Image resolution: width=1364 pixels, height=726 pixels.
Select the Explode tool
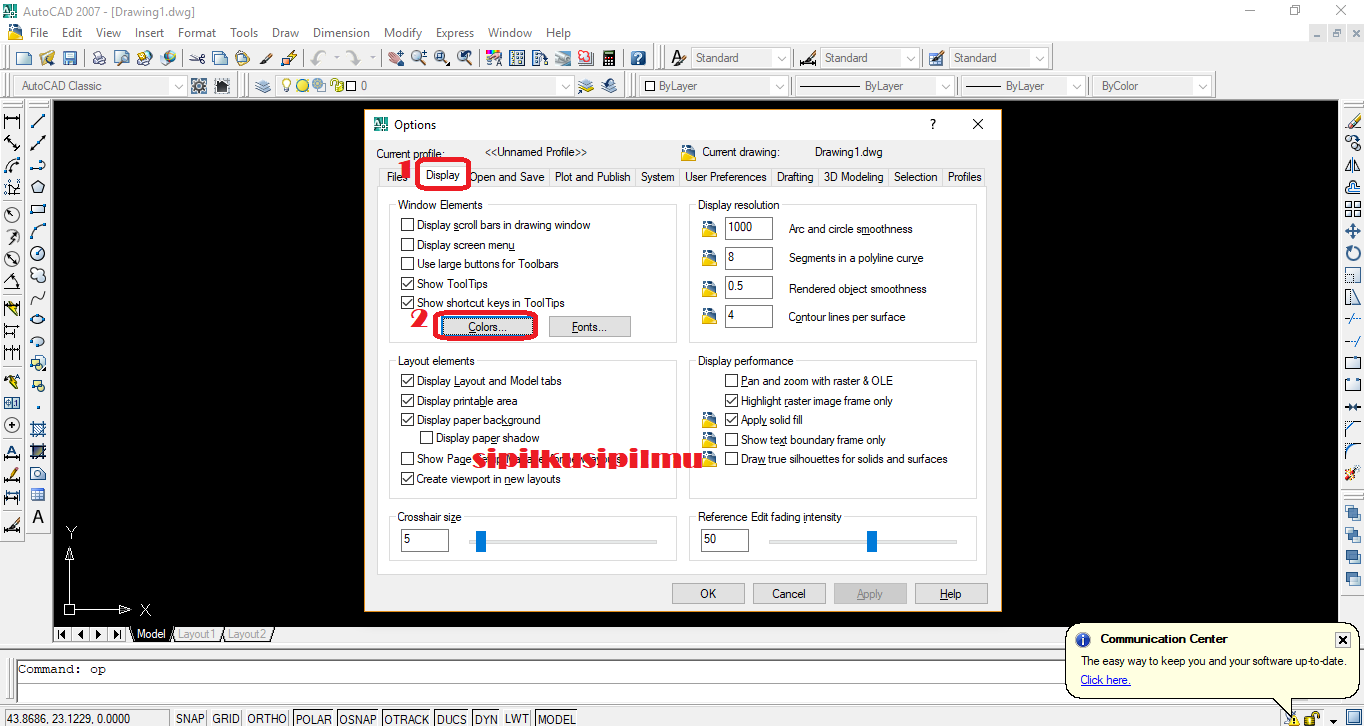click(x=1353, y=473)
